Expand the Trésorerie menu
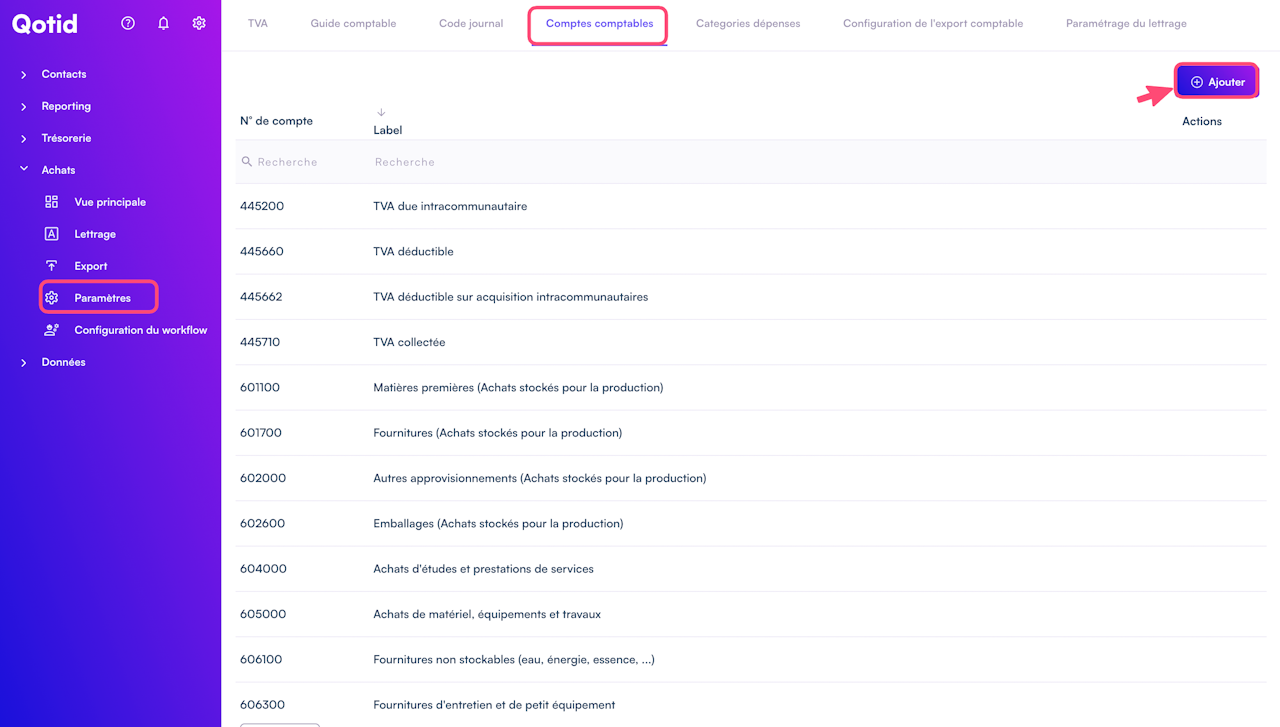This screenshot has width=1280, height=727. click(24, 139)
